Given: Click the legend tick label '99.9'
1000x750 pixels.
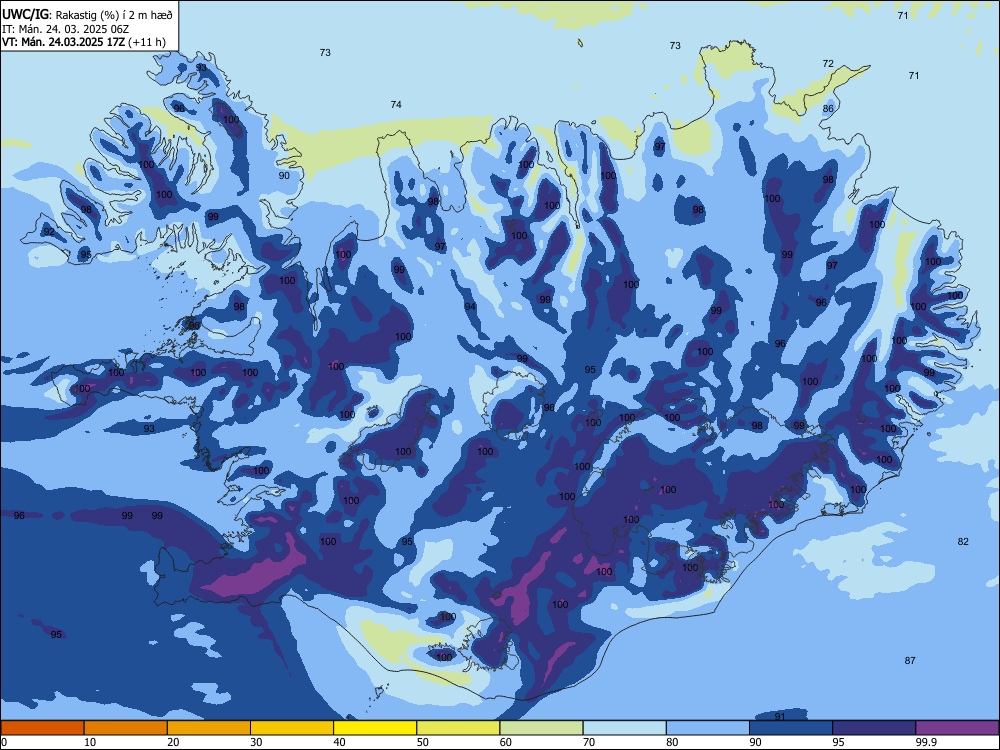Looking at the screenshot, I should click(x=926, y=742).
